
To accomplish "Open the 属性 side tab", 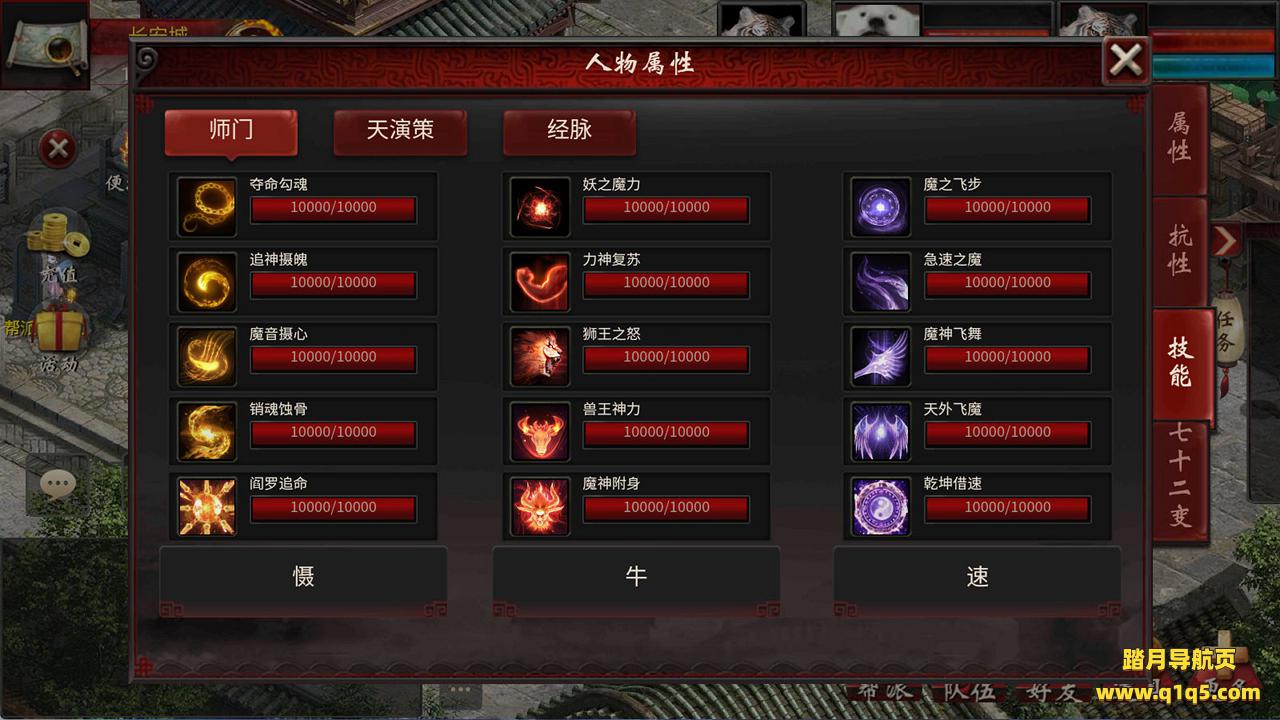I will pyautogui.click(x=1180, y=139).
